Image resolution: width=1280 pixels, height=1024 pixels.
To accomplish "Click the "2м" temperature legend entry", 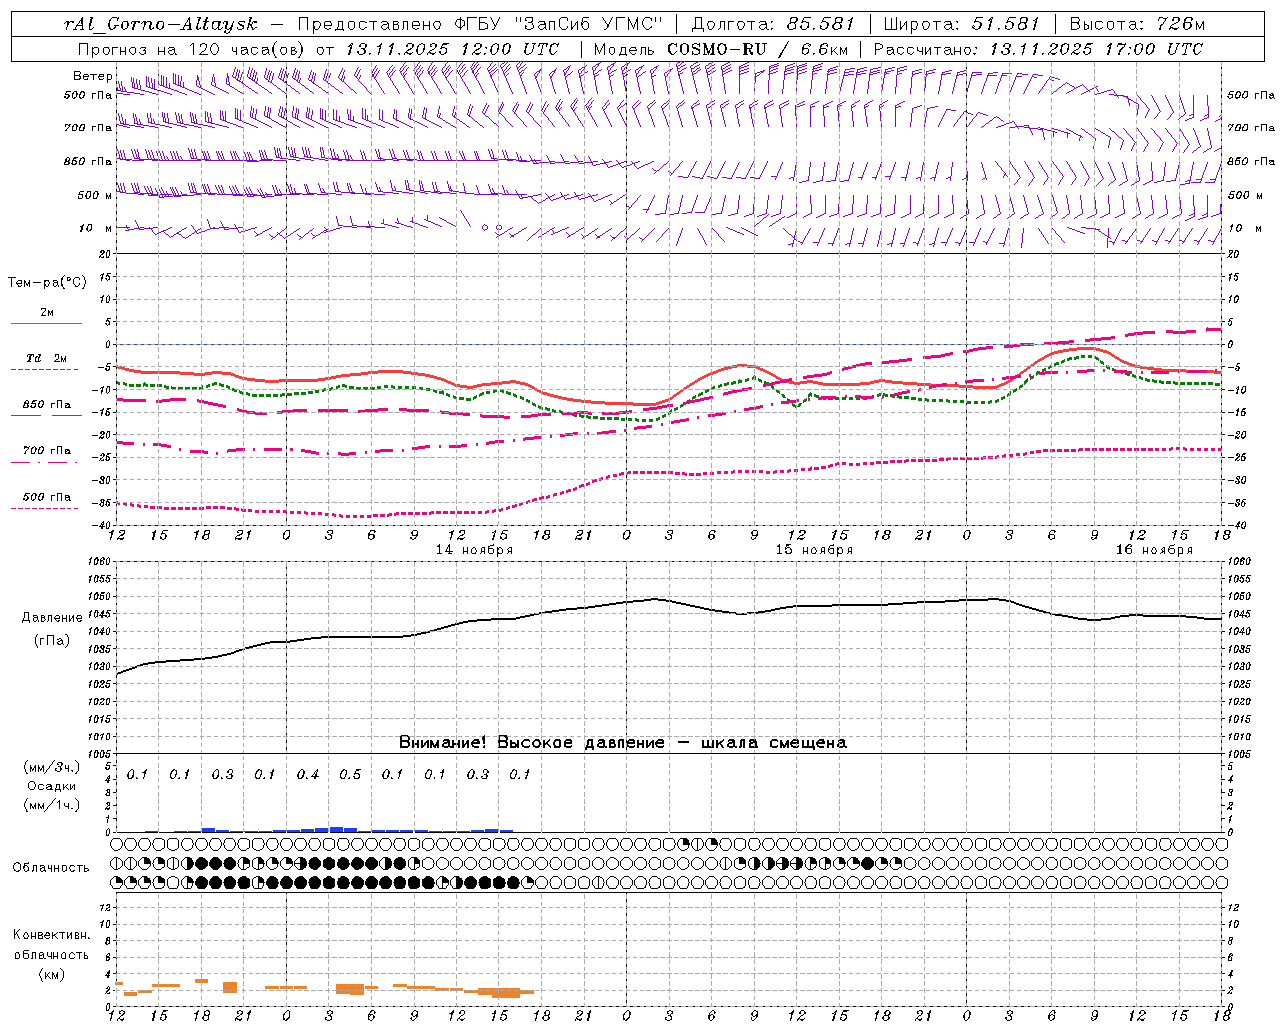I will 47,312.
